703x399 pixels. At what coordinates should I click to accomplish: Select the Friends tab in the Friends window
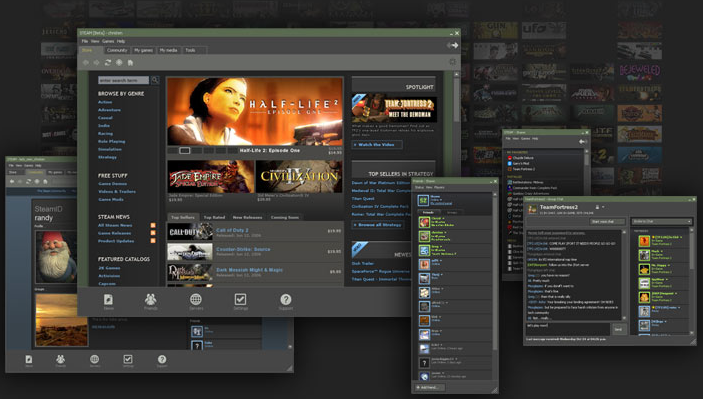(x=428, y=212)
